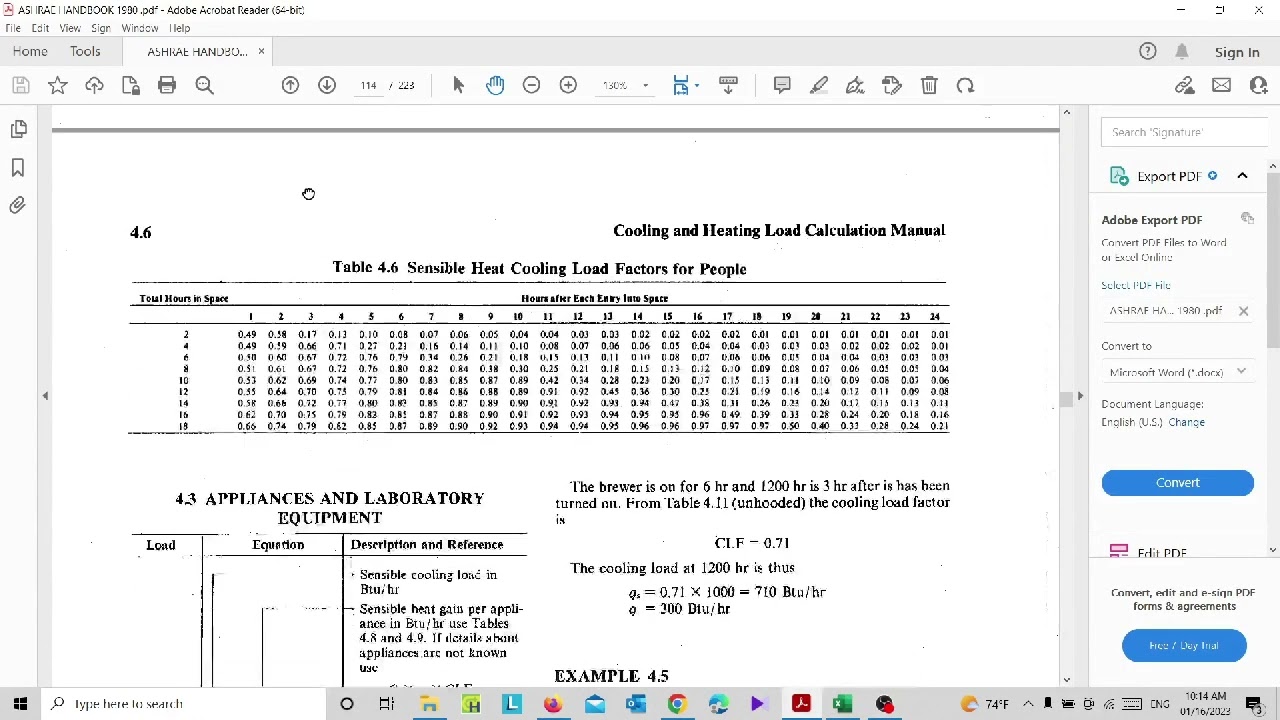Open the sign document tool
The image size is (1280, 720).
pyautogui.click(x=855, y=86)
